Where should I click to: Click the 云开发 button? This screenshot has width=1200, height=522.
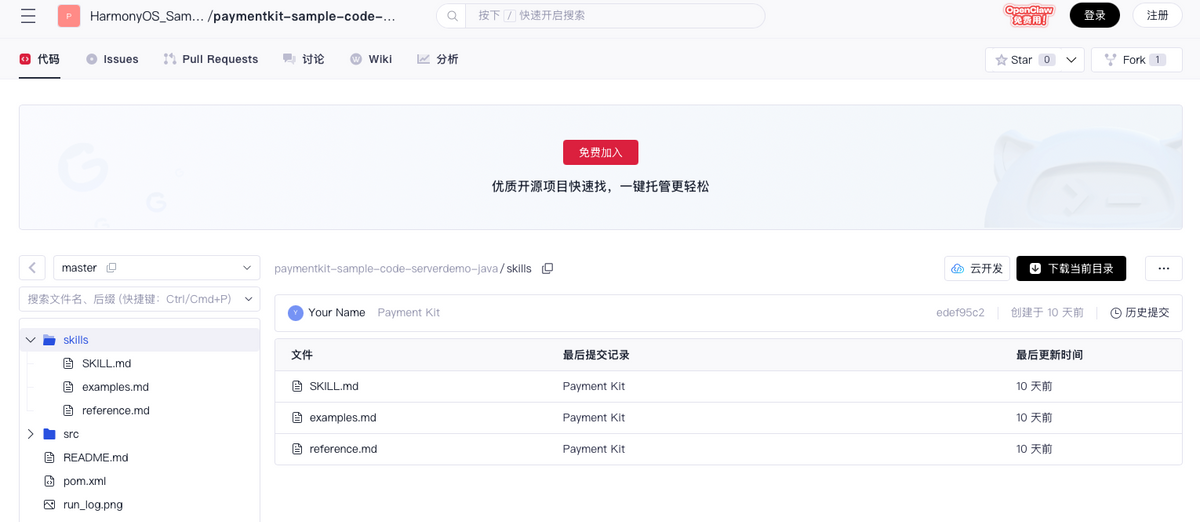pyautogui.click(x=977, y=268)
